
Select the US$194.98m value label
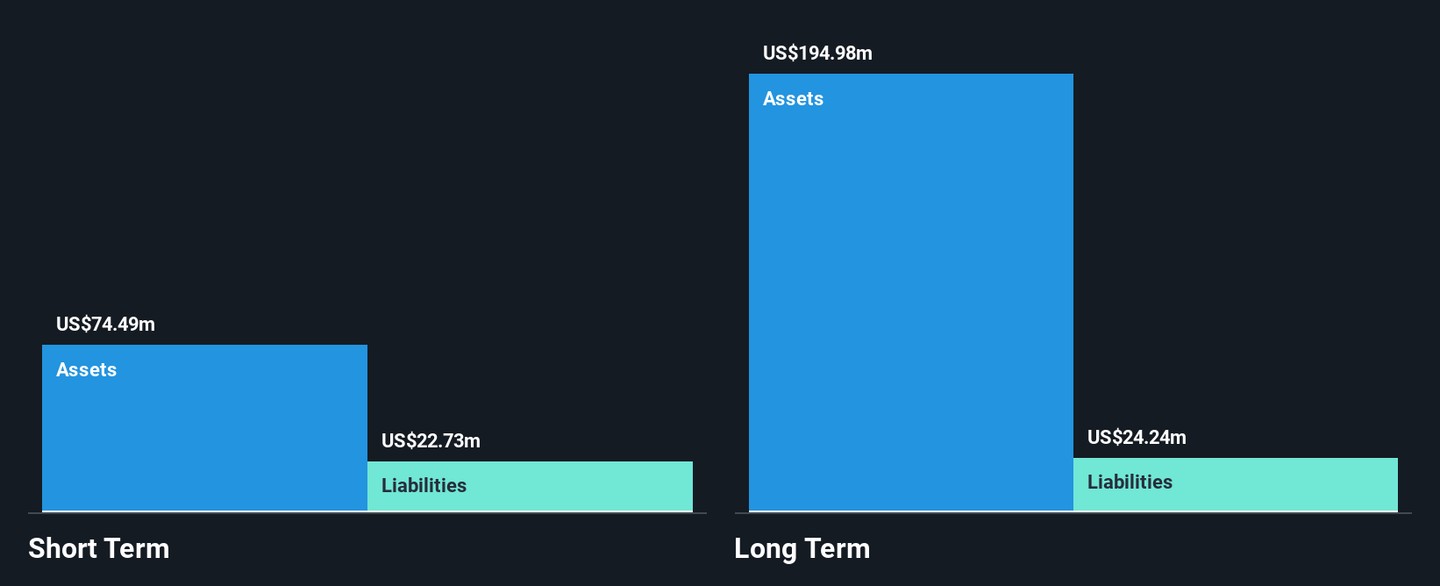(817, 53)
